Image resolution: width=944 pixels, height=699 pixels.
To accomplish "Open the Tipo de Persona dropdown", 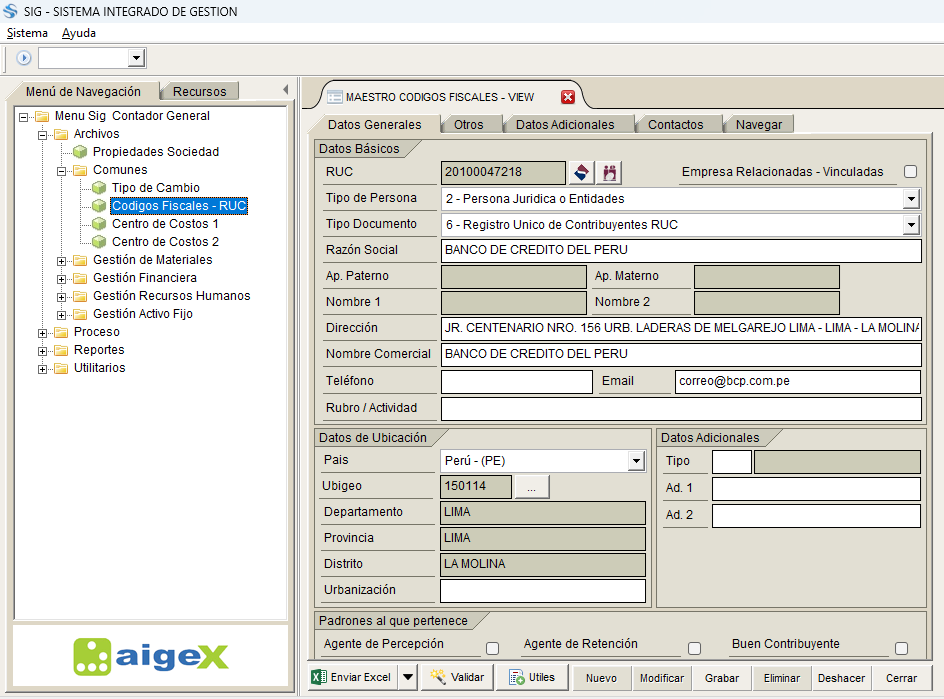I will click(911, 199).
